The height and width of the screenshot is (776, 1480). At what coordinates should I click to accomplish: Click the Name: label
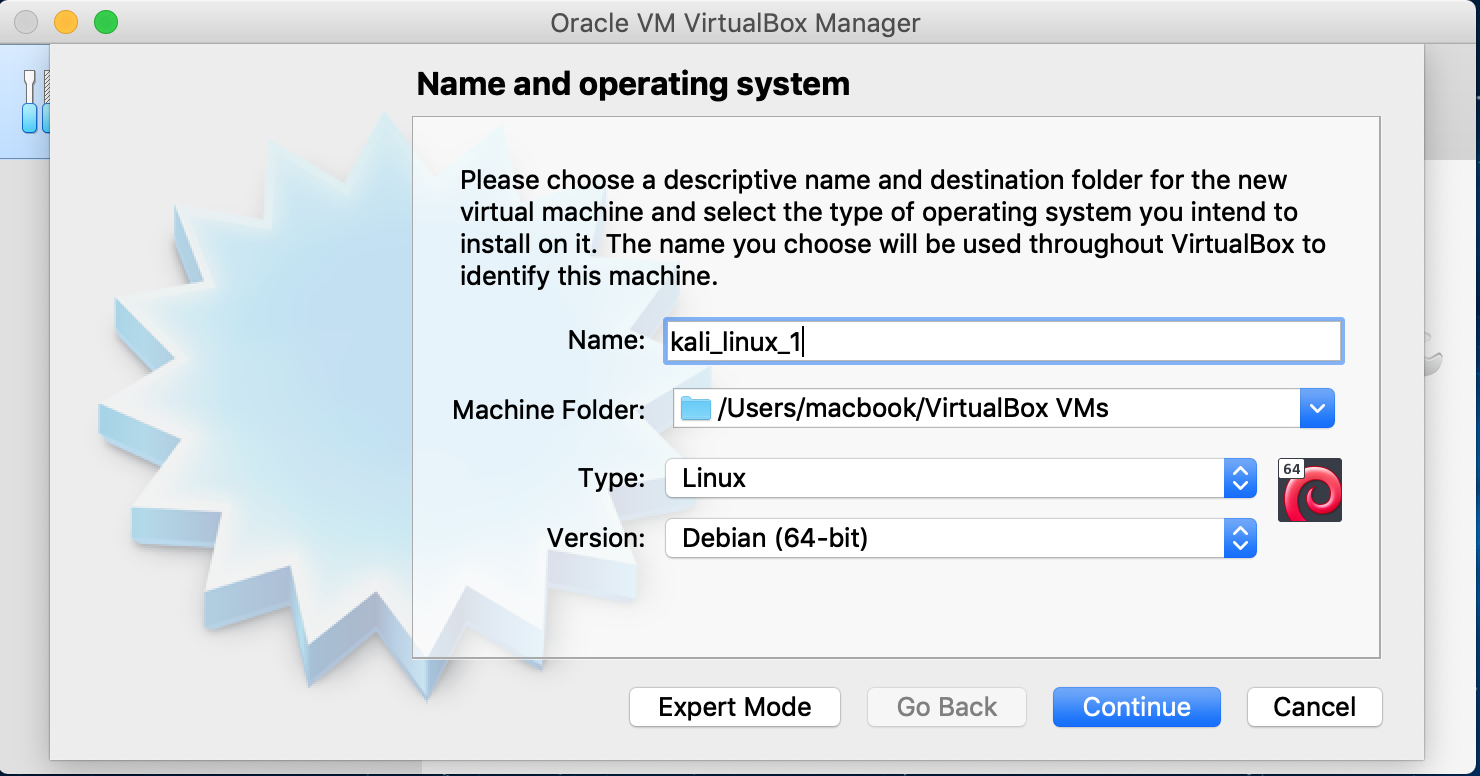click(607, 340)
